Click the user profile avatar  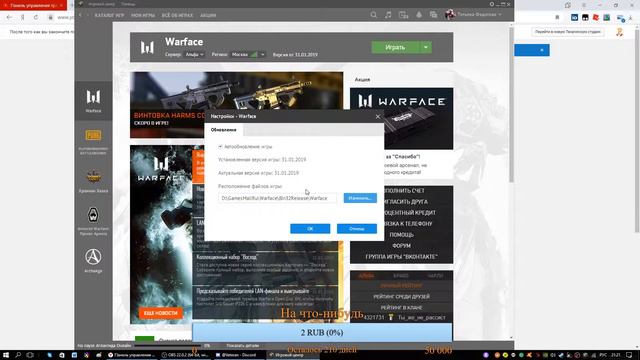450,15
